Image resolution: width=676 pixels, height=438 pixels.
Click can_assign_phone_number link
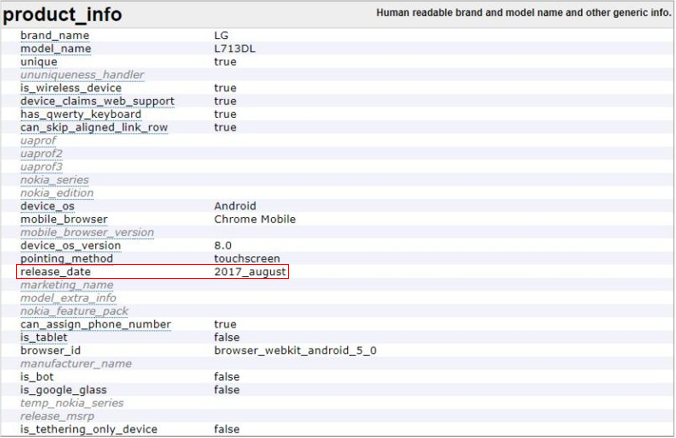click(96, 324)
